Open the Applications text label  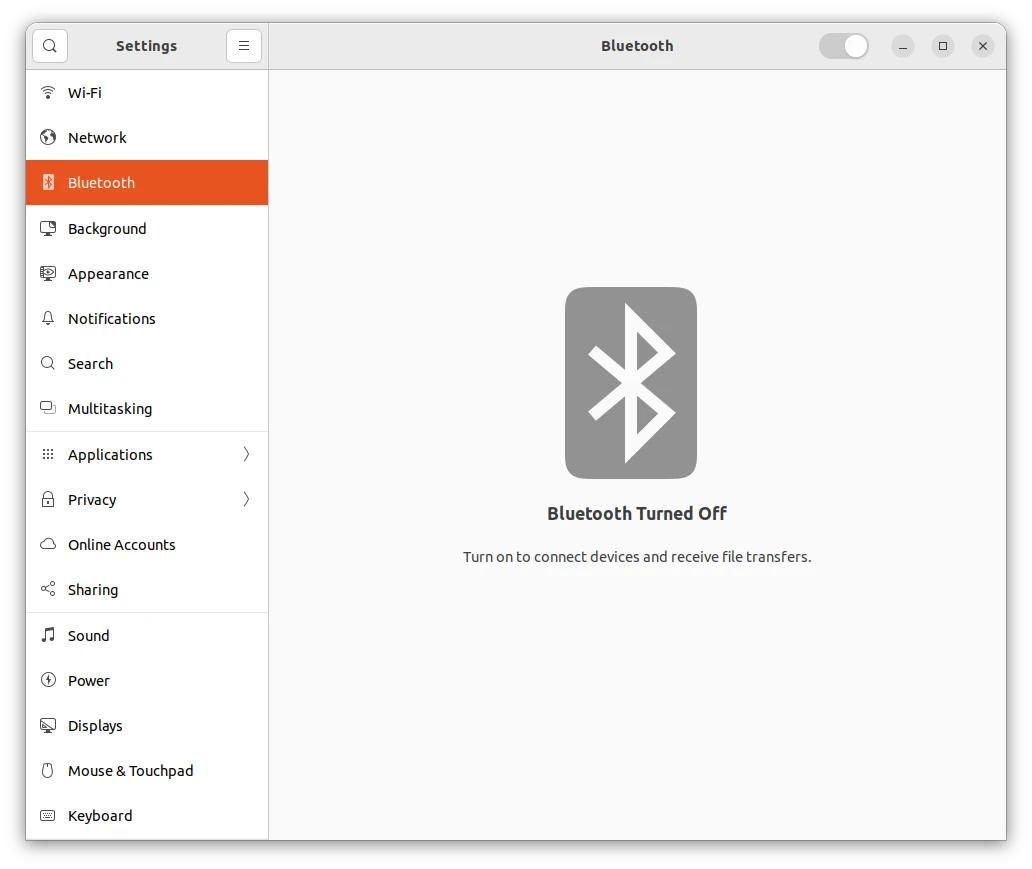click(x=110, y=455)
